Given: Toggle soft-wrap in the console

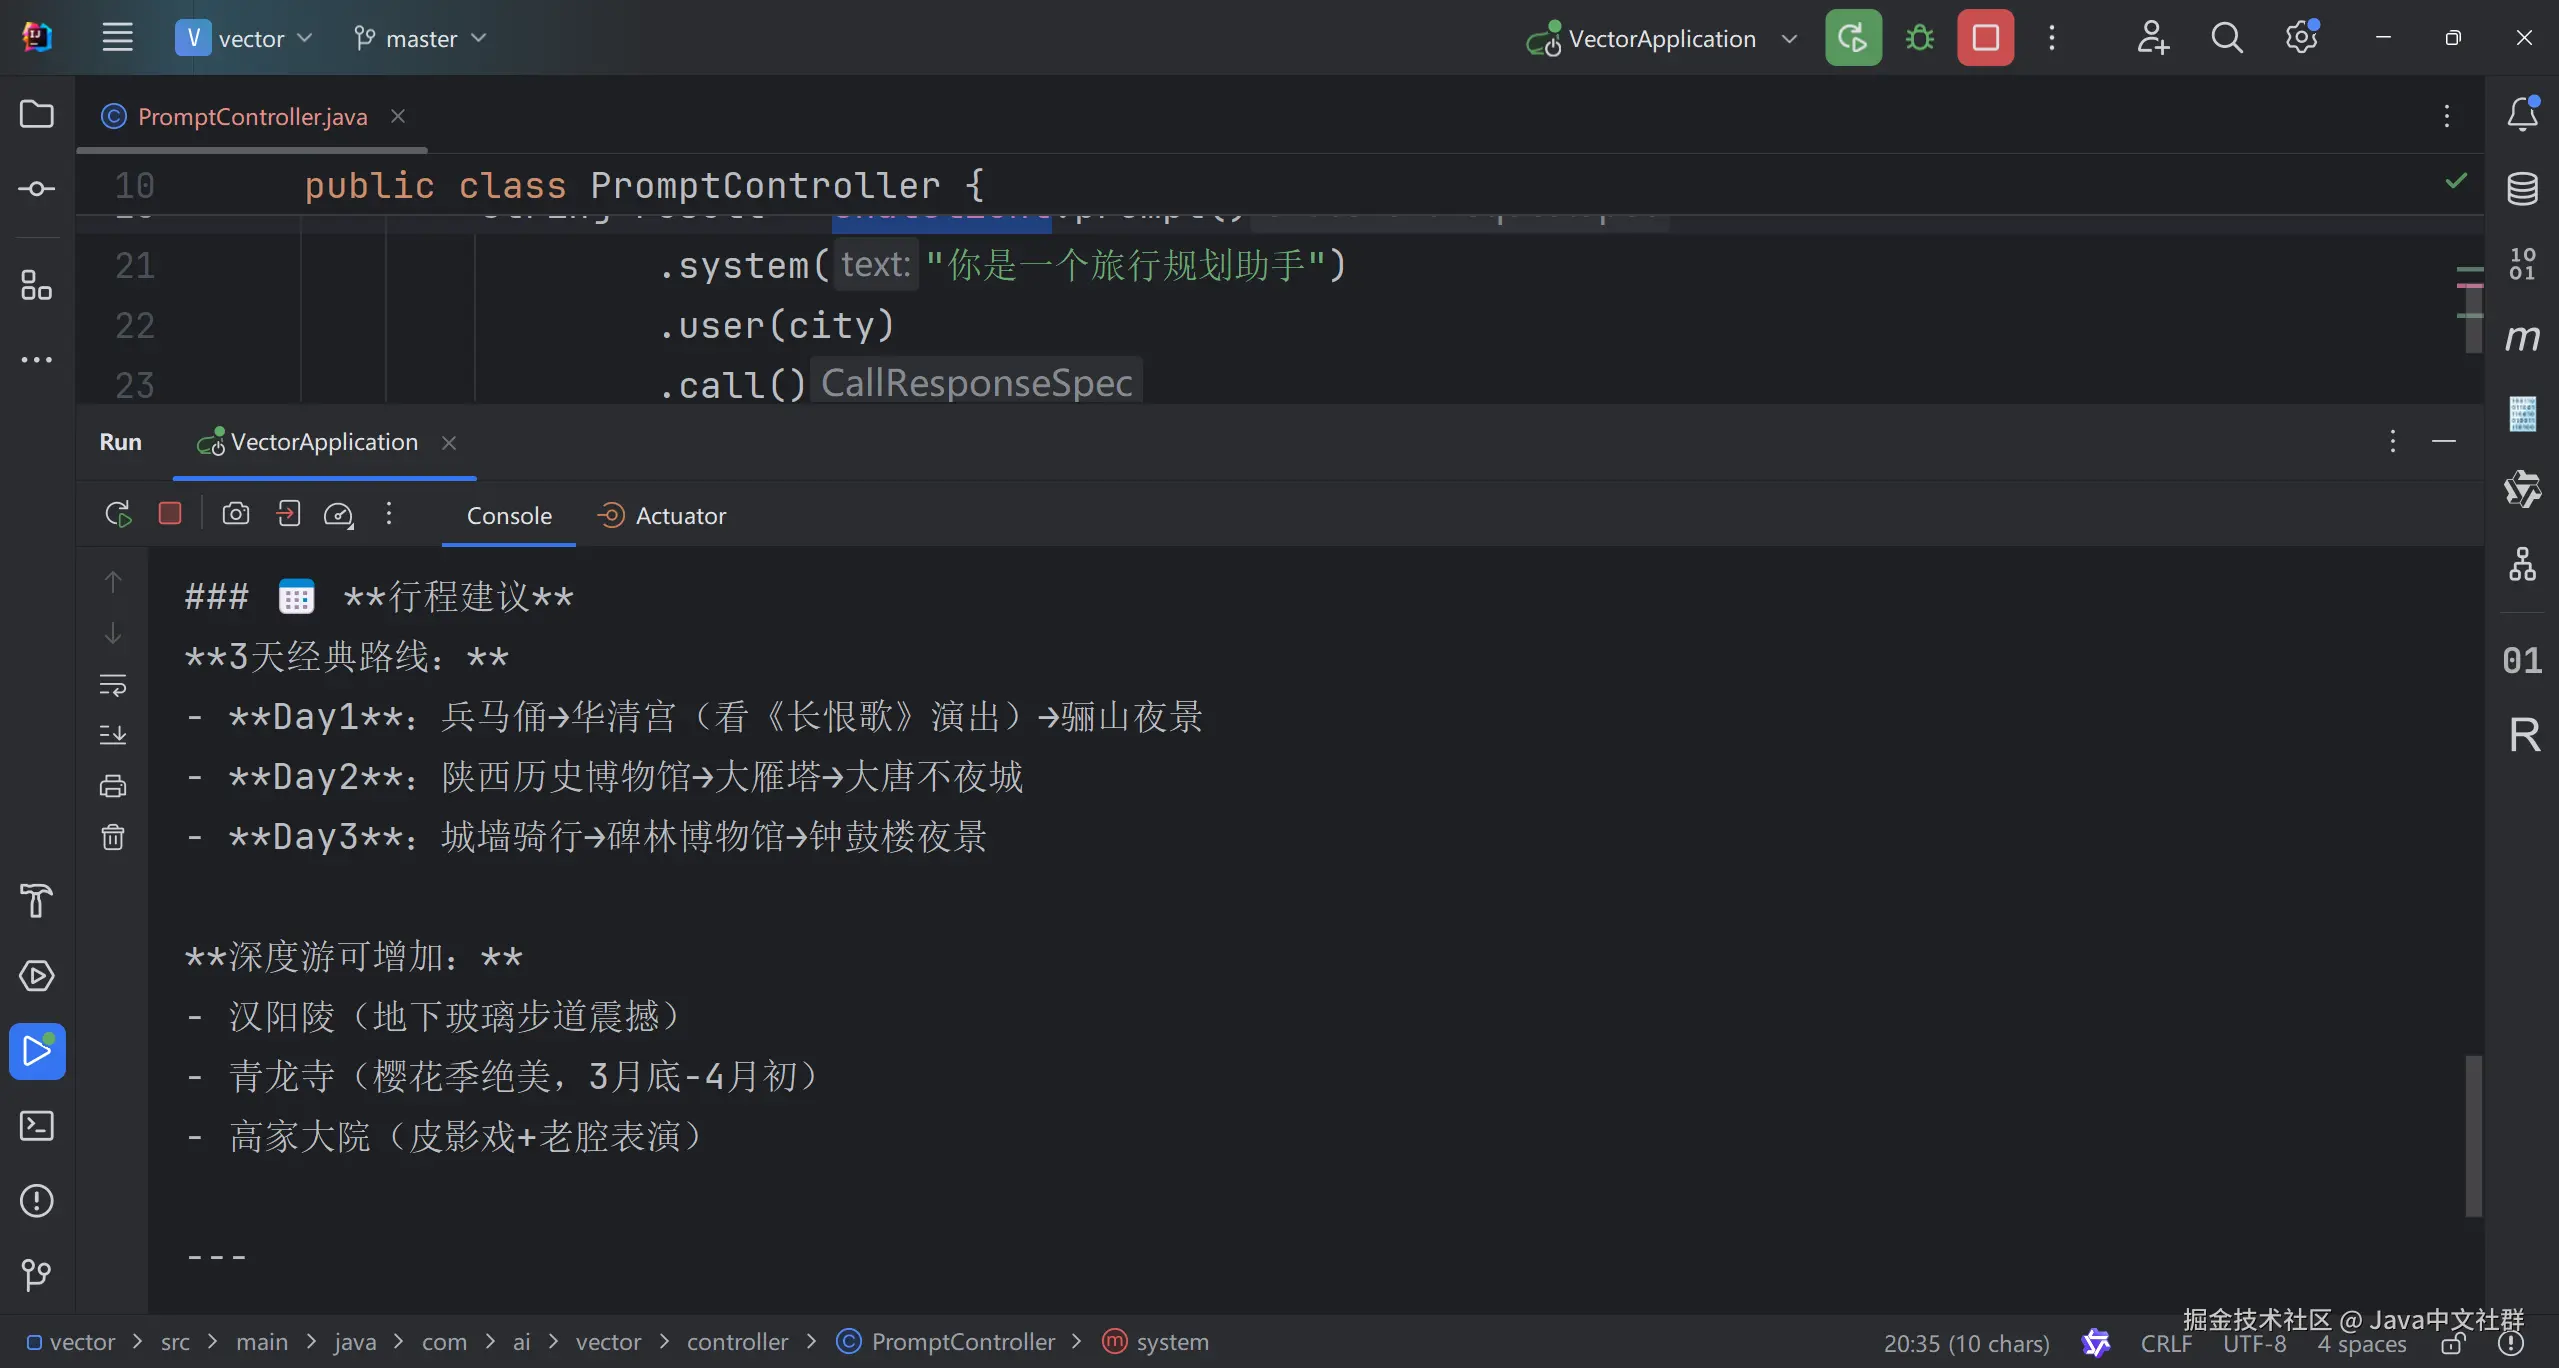Looking at the screenshot, I should tap(113, 685).
